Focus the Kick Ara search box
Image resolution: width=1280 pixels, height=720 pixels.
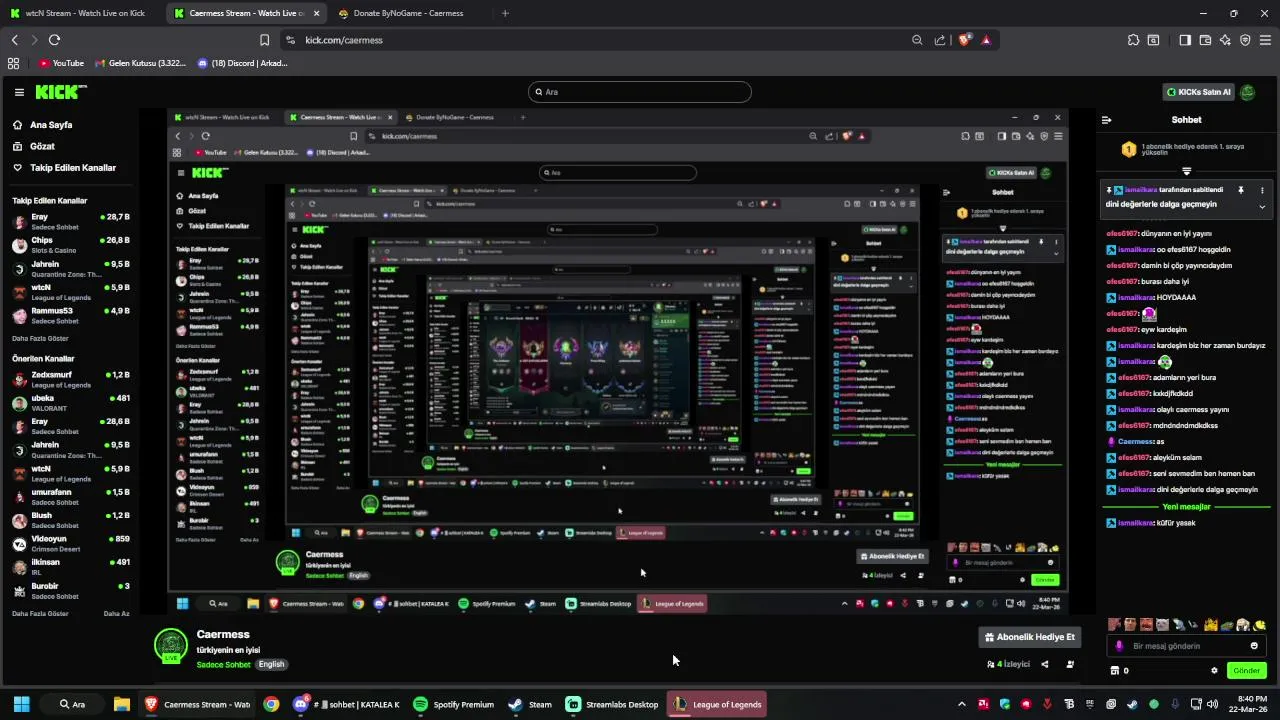coord(639,92)
